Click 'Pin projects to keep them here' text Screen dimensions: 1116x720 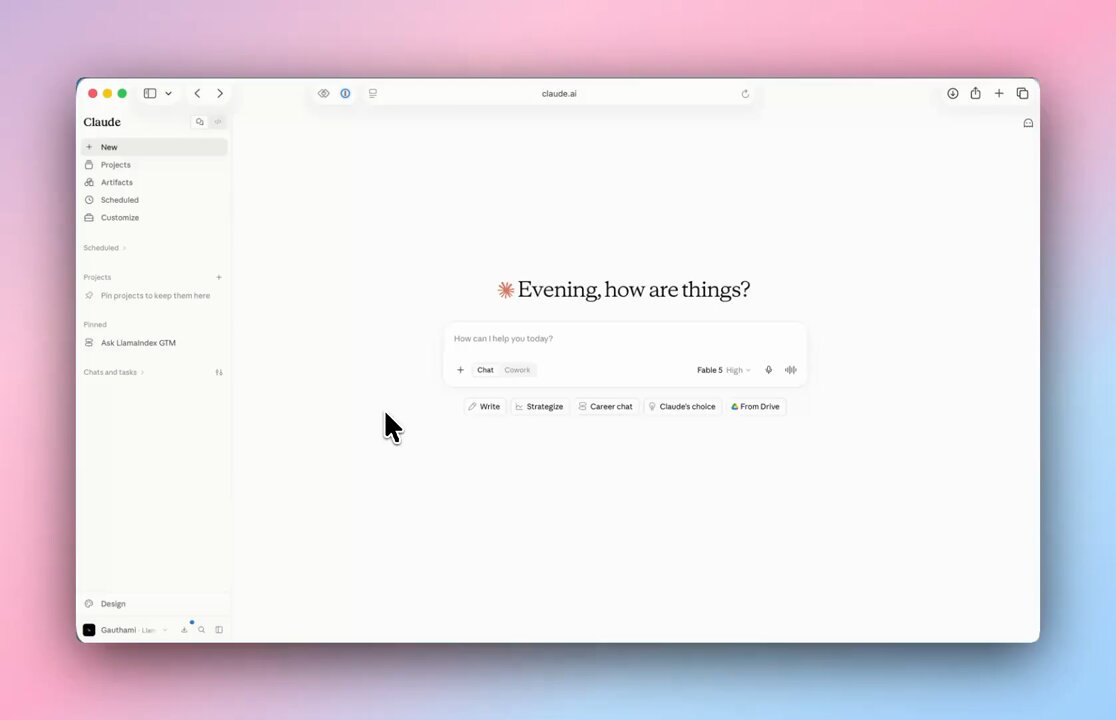pyautogui.click(x=155, y=296)
